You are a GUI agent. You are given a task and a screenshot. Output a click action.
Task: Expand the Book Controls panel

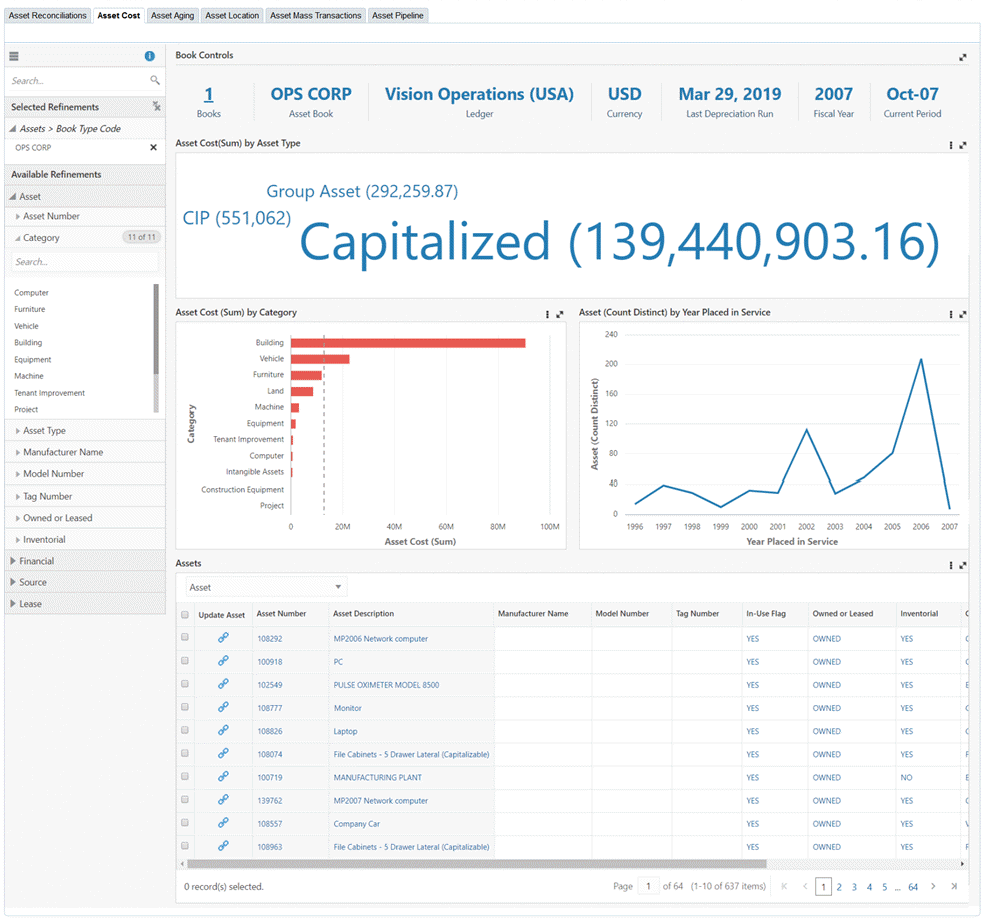click(963, 58)
